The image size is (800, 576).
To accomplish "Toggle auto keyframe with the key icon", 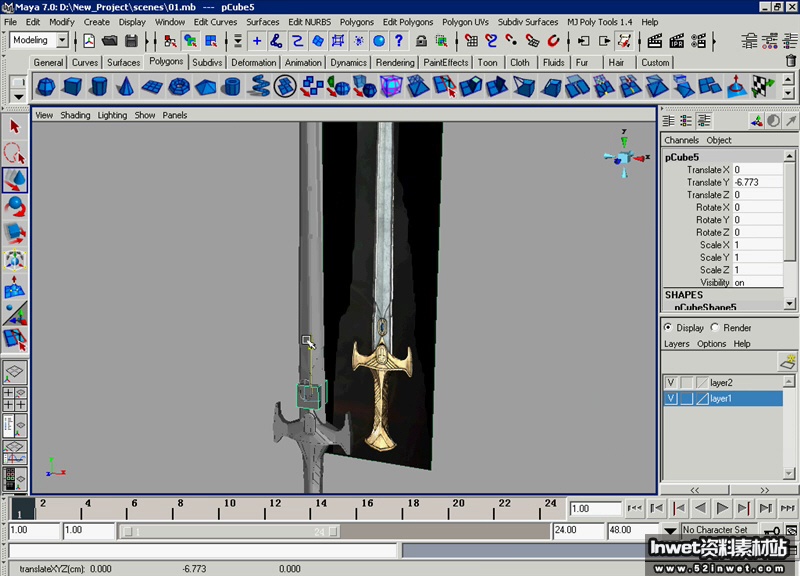I will click(772, 531).
